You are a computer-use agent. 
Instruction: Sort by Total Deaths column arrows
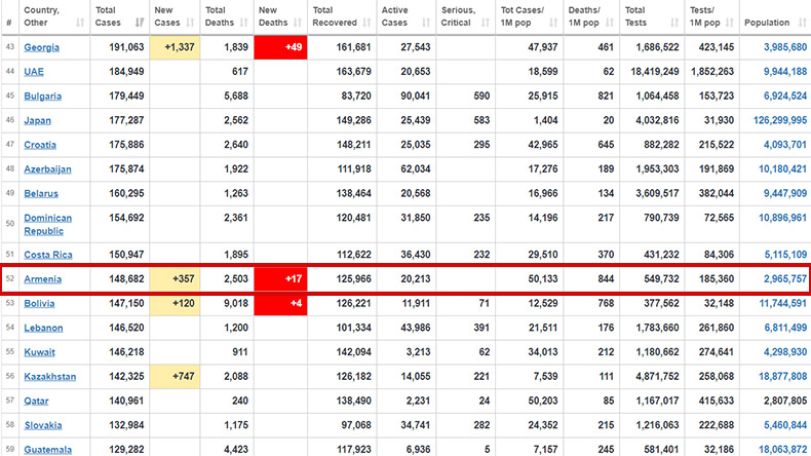[244, 22]
